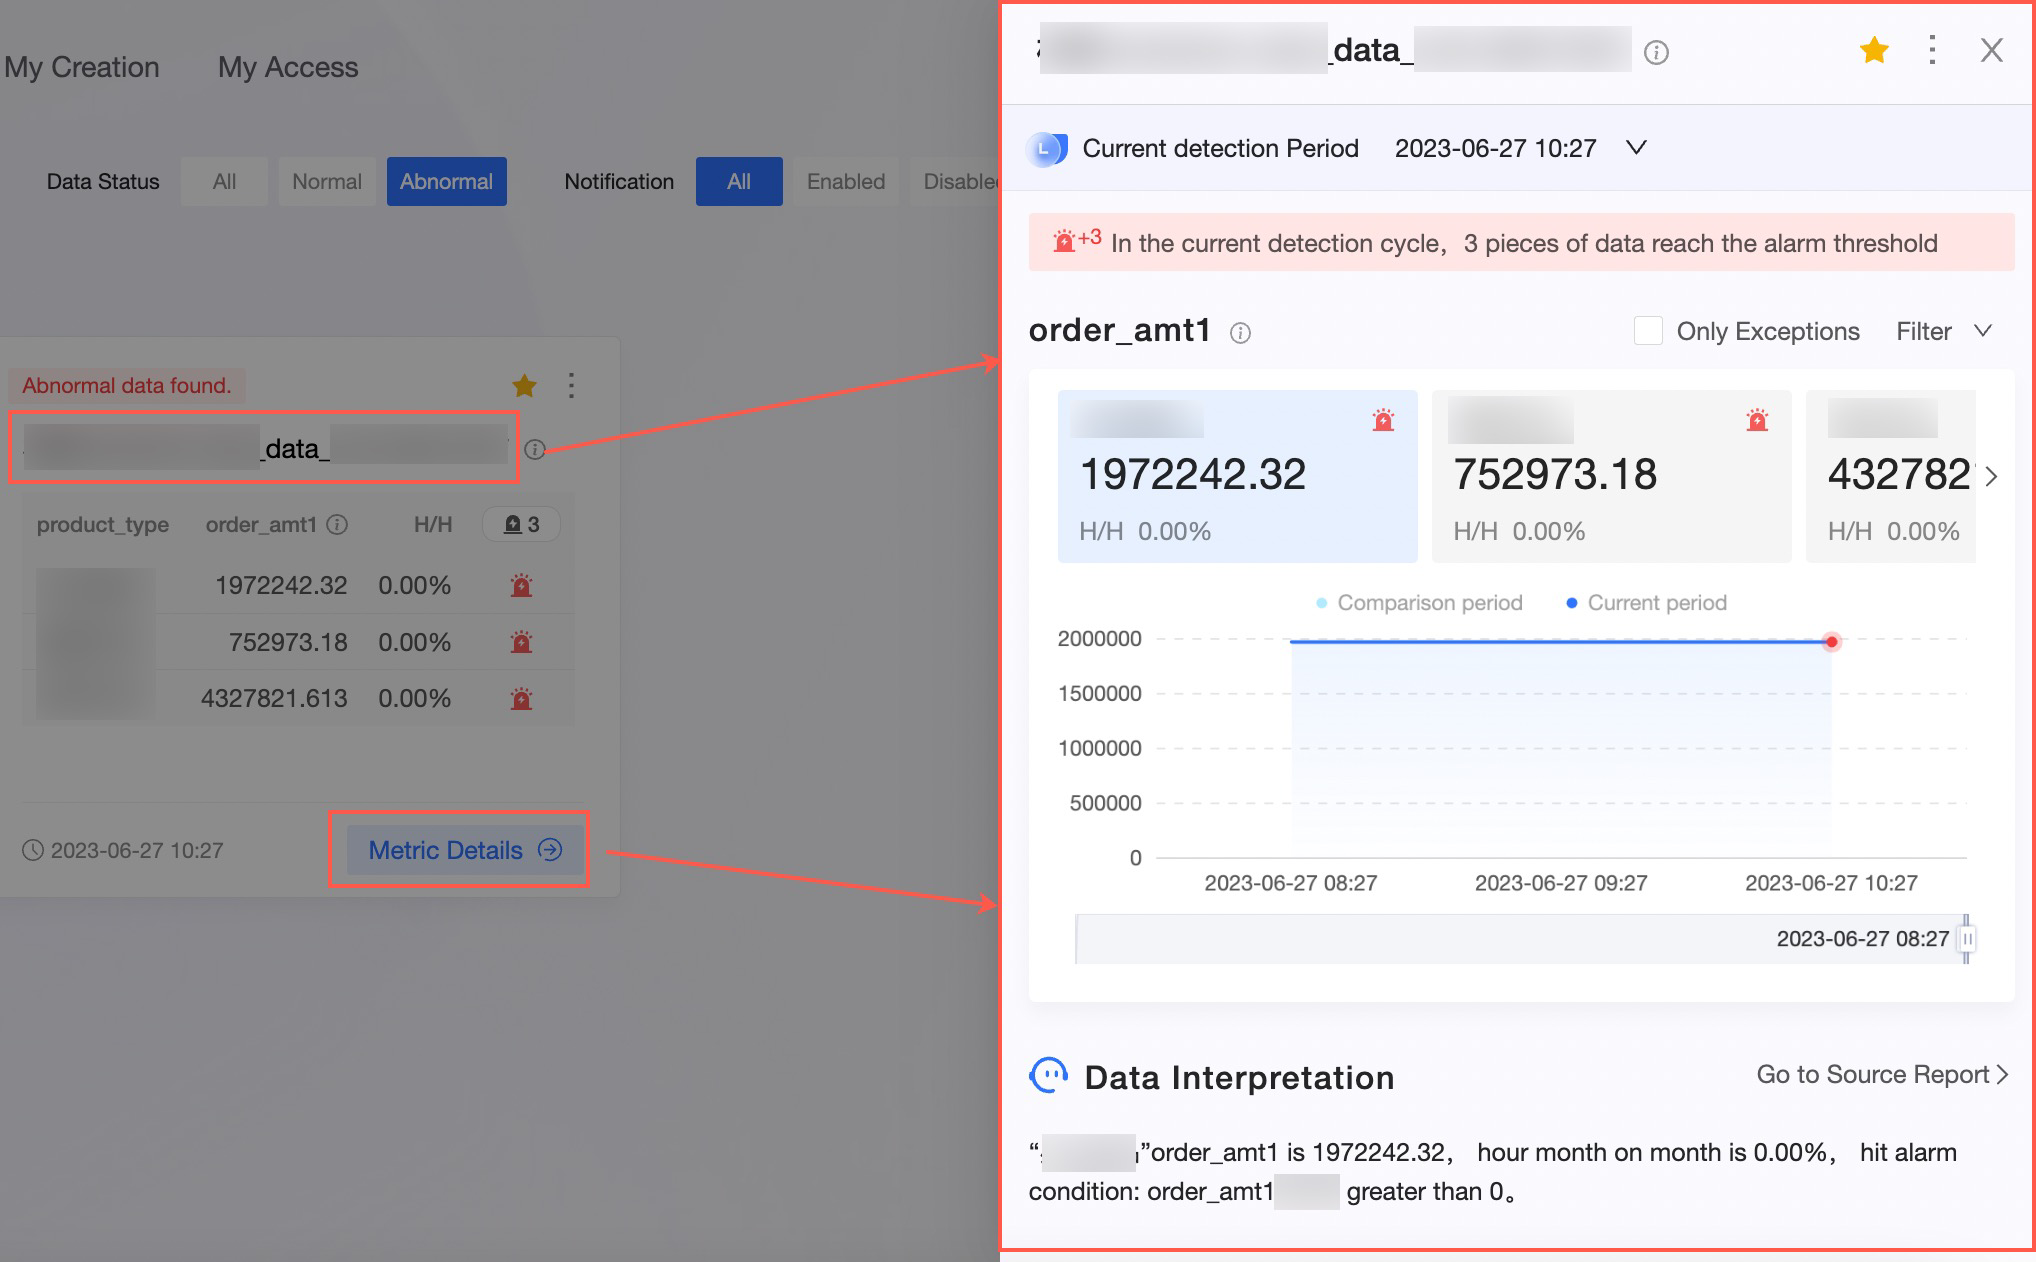Check the Only Exceptions checkbox
Screen dimensions: 2036x1262
tap(1647, 331)
